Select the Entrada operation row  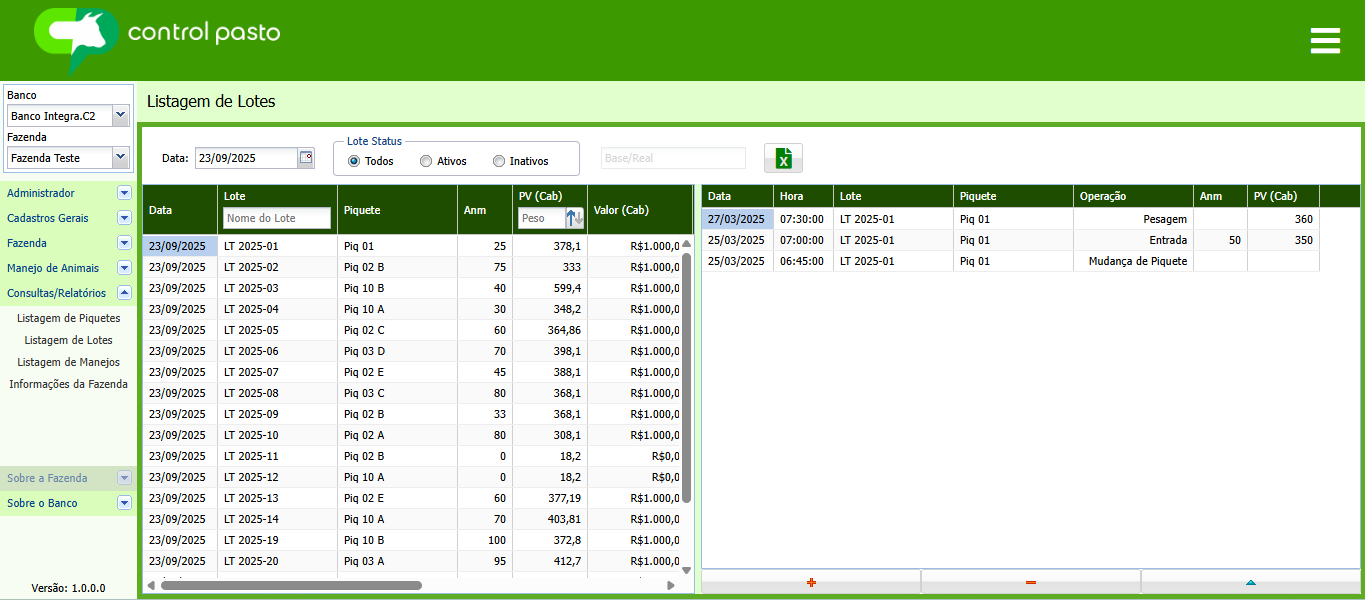tap(1010, 240)
